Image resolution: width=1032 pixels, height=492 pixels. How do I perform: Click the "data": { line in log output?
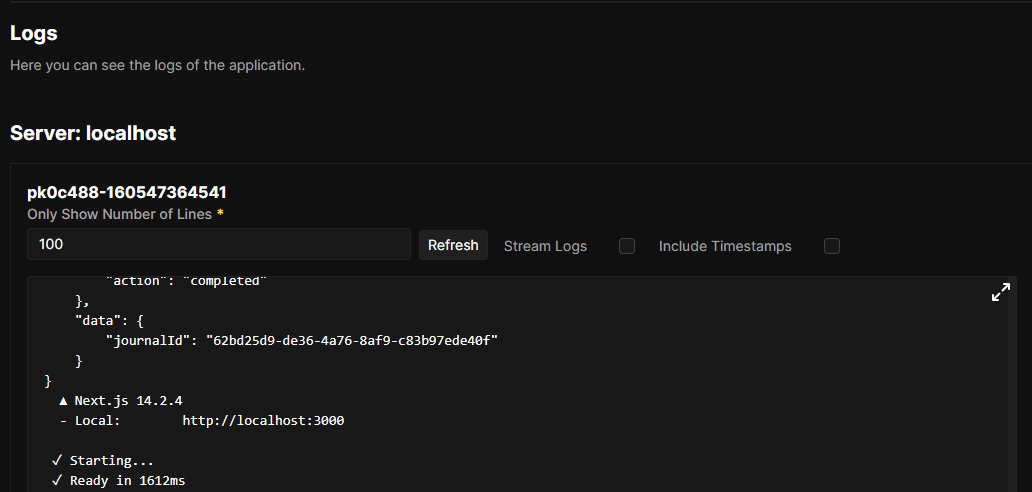pos(111,320)
